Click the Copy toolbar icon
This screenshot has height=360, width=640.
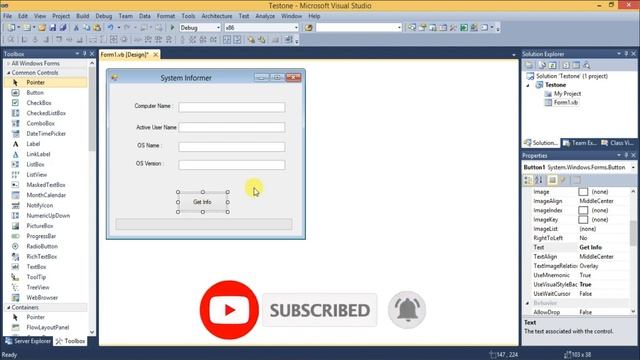coord(87,28)
